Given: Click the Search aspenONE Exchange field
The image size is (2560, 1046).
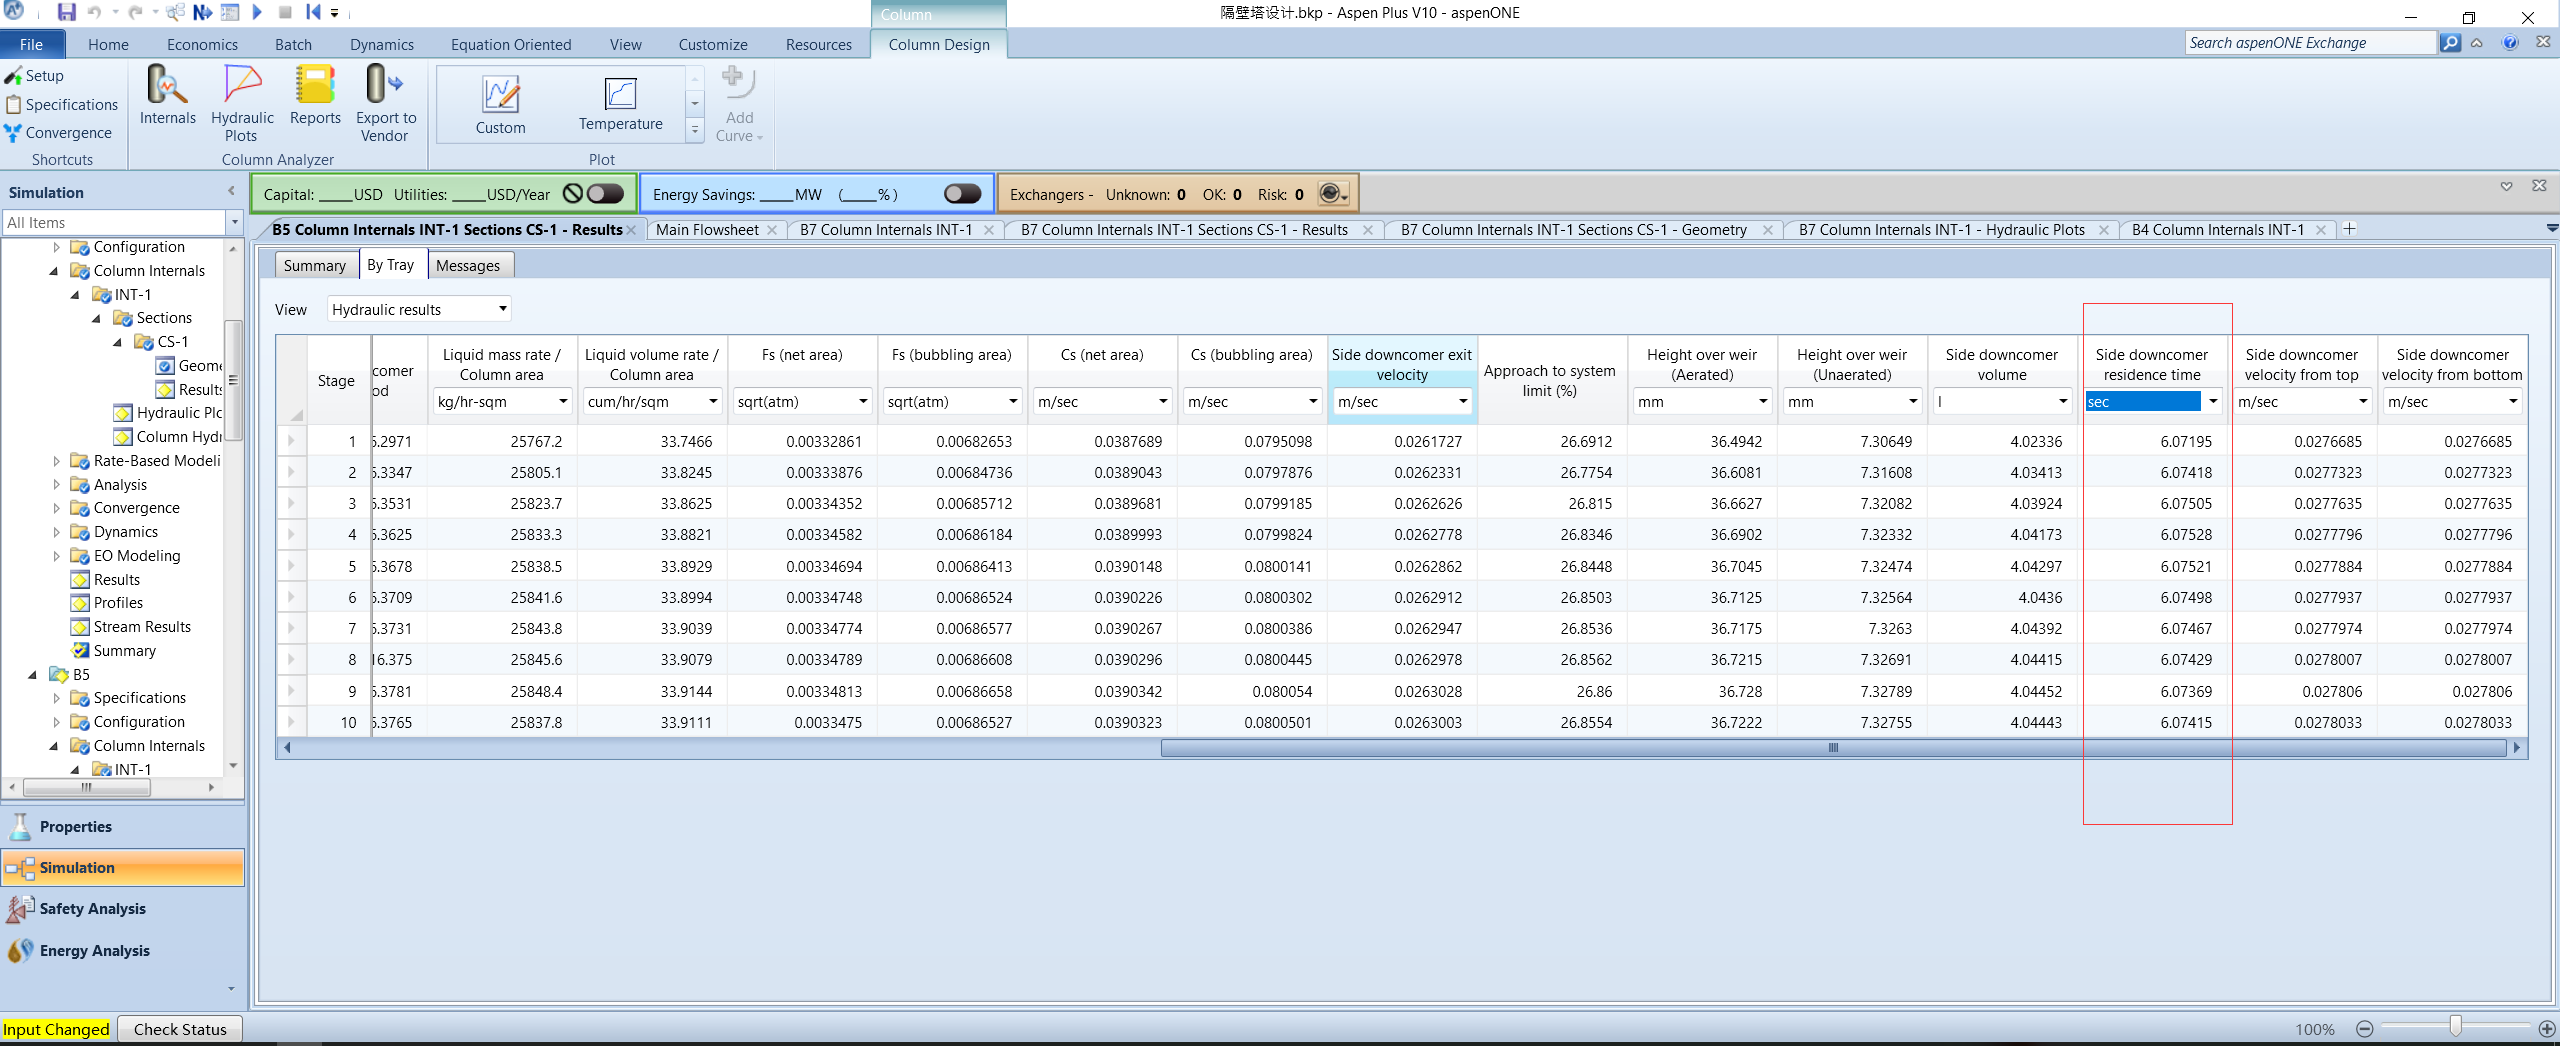Looking at the screenshot, I should [x=2310, y=43].
